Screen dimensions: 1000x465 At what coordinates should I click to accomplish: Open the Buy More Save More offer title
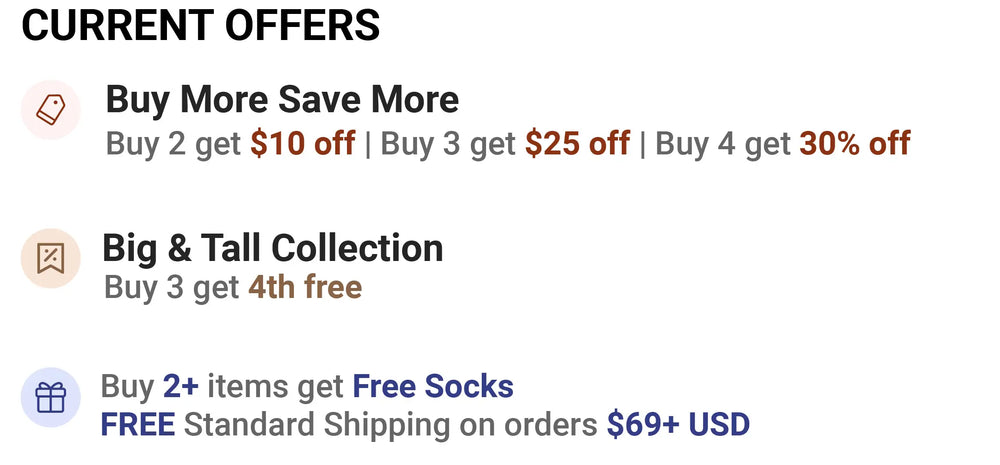pyautogui.click(x=282, y=100)
